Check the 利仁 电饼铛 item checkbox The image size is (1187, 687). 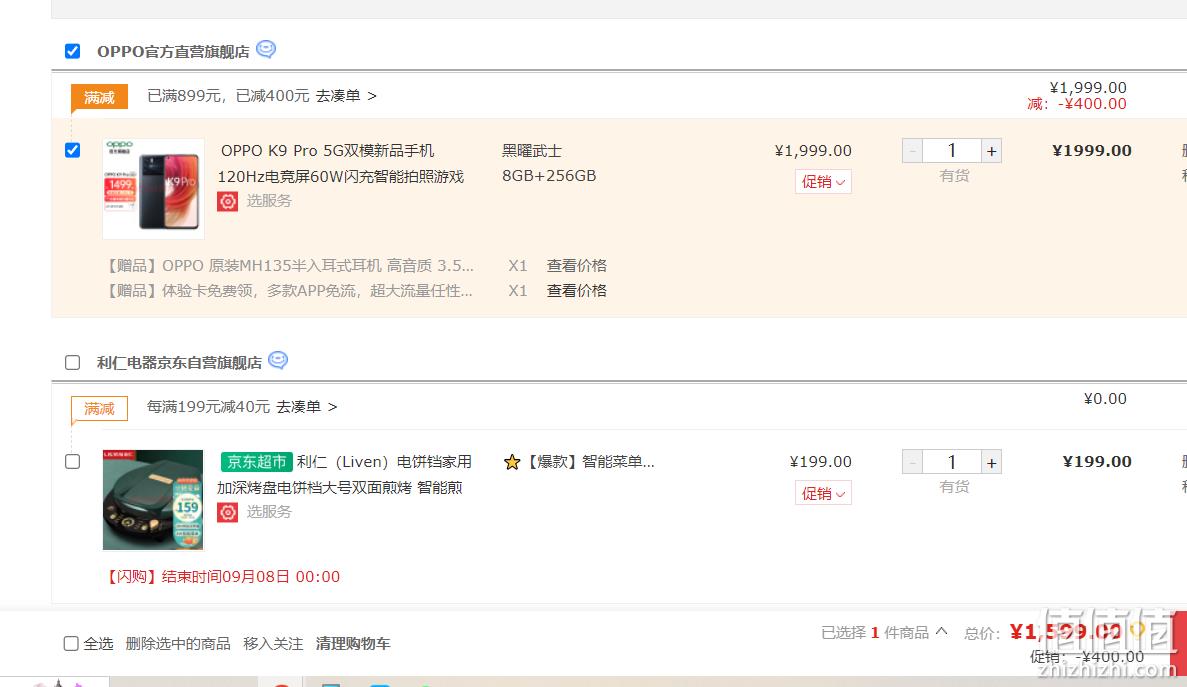[73, 462]
